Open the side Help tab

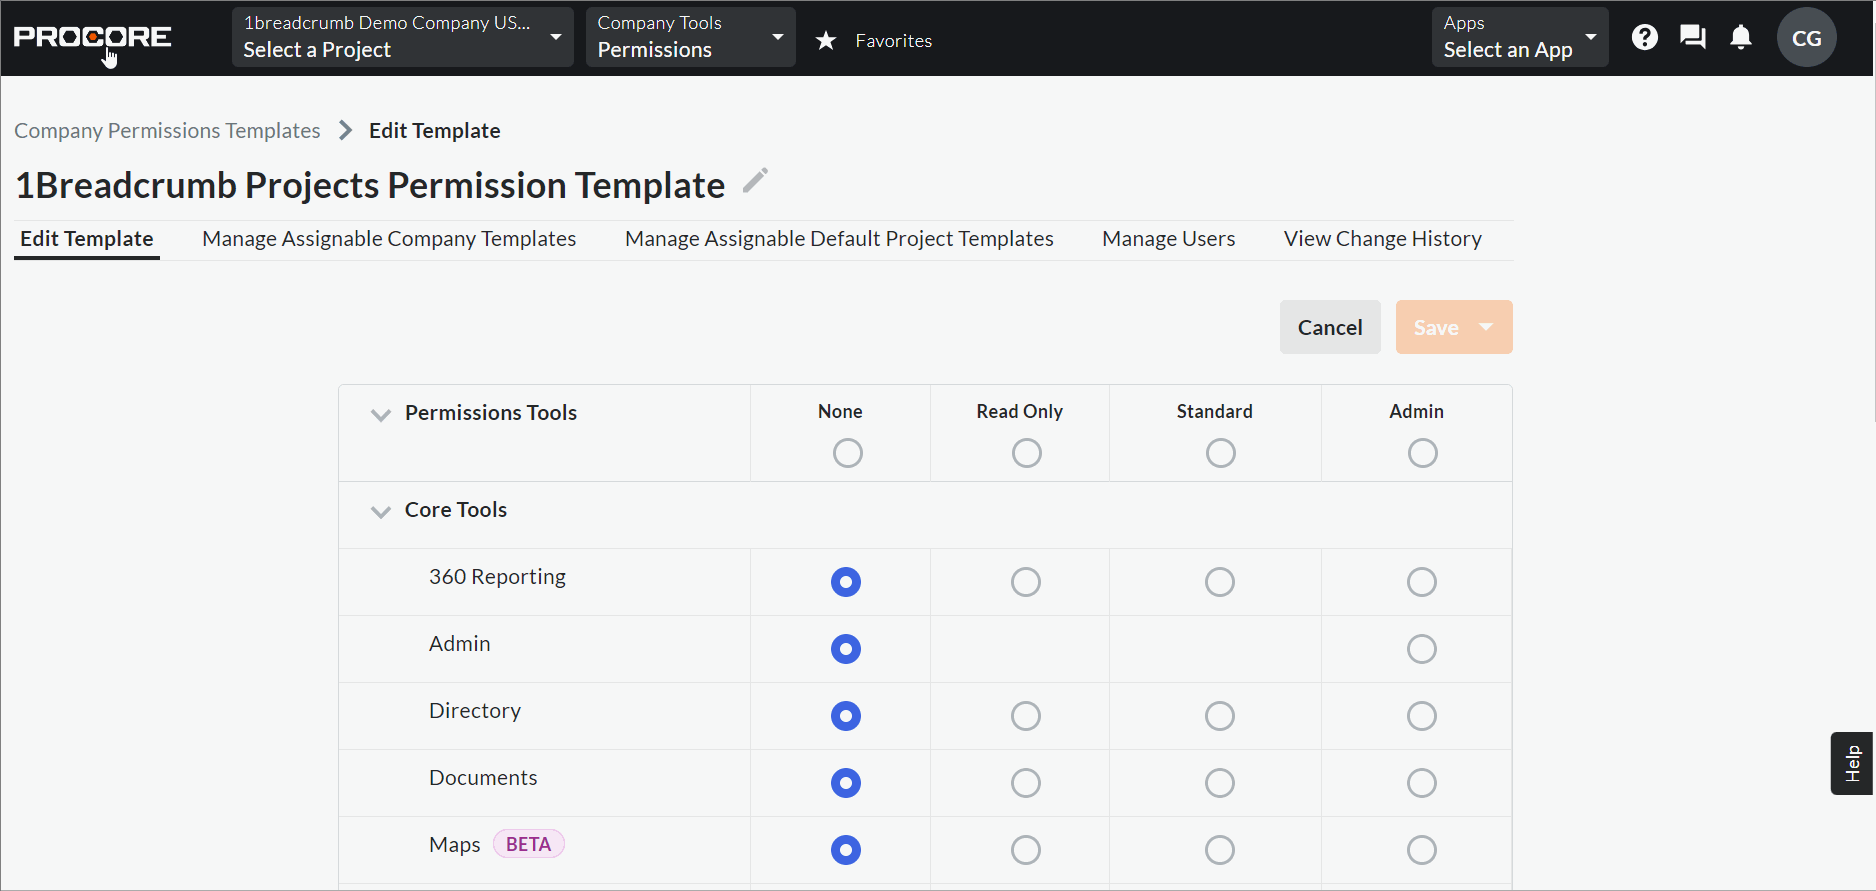click(1852, 763)
